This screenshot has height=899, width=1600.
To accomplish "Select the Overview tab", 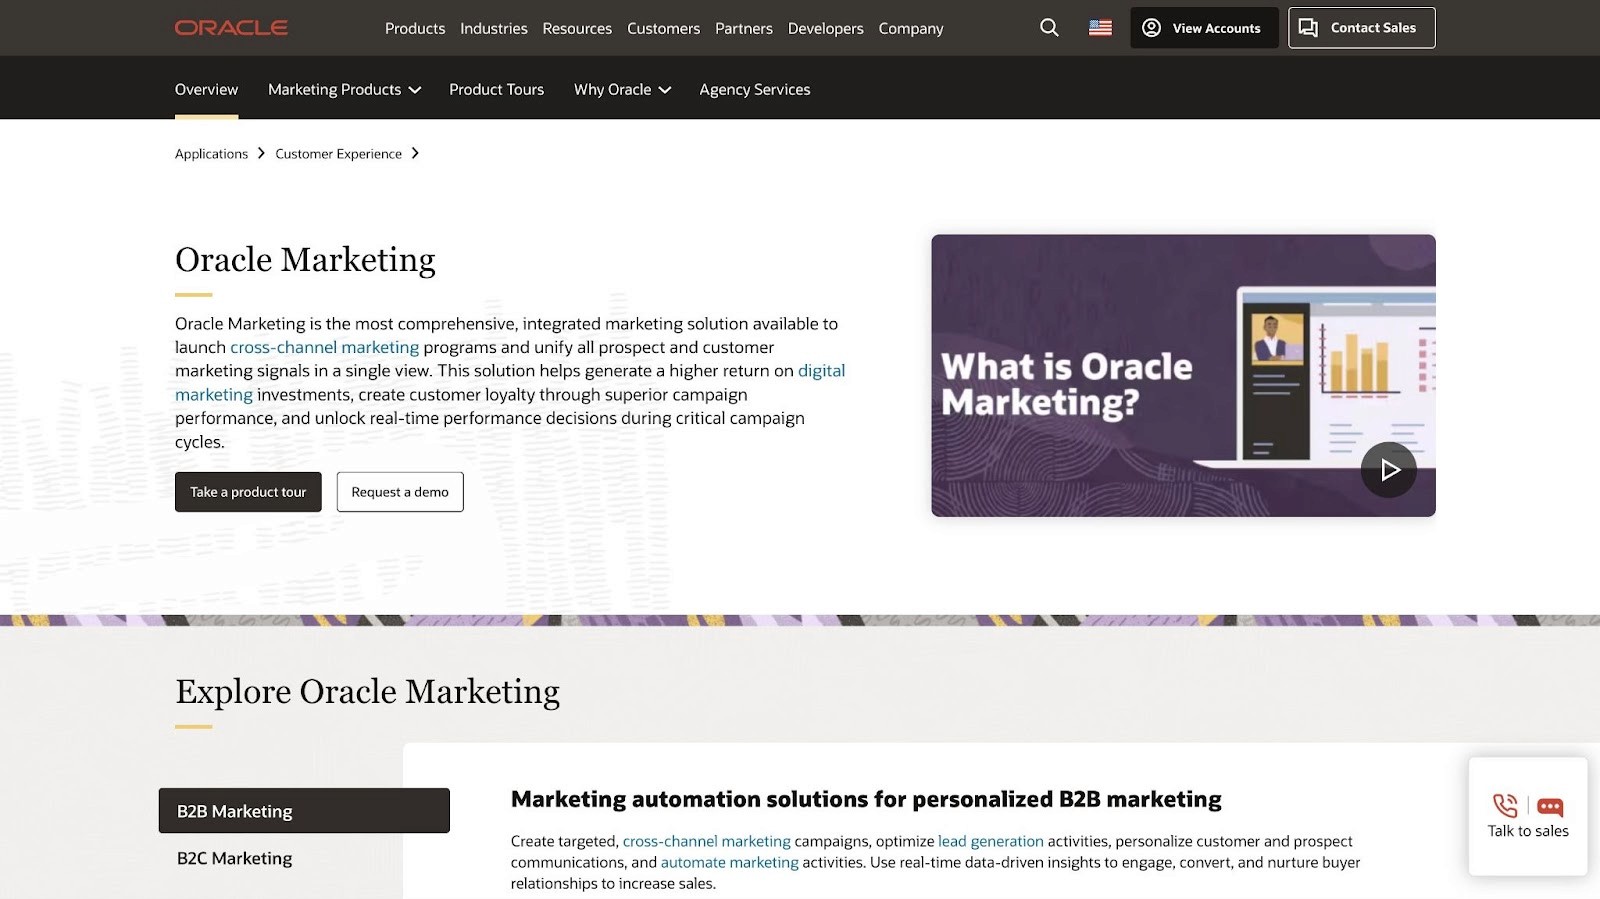I will [x=206, y=89].
